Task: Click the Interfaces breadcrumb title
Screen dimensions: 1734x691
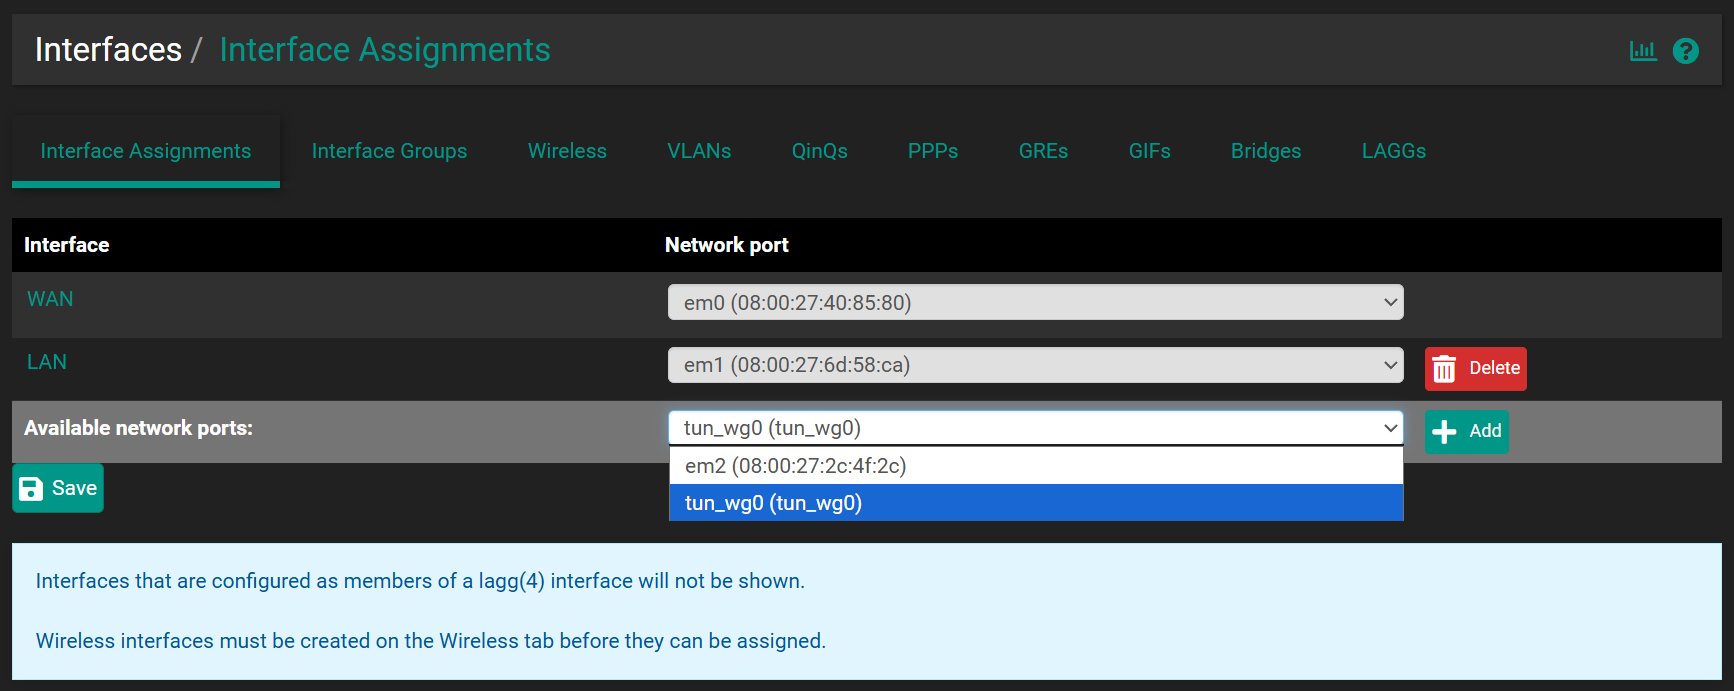Action: tap(108, 50)
